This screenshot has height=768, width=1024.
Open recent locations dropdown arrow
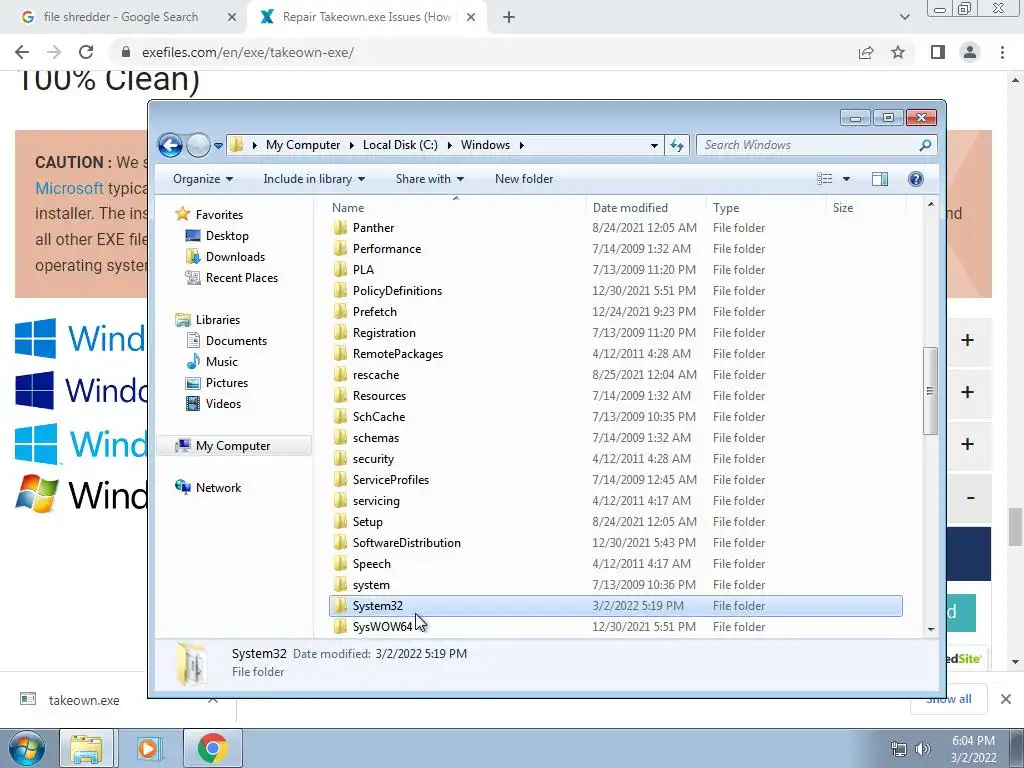[218, 146]
